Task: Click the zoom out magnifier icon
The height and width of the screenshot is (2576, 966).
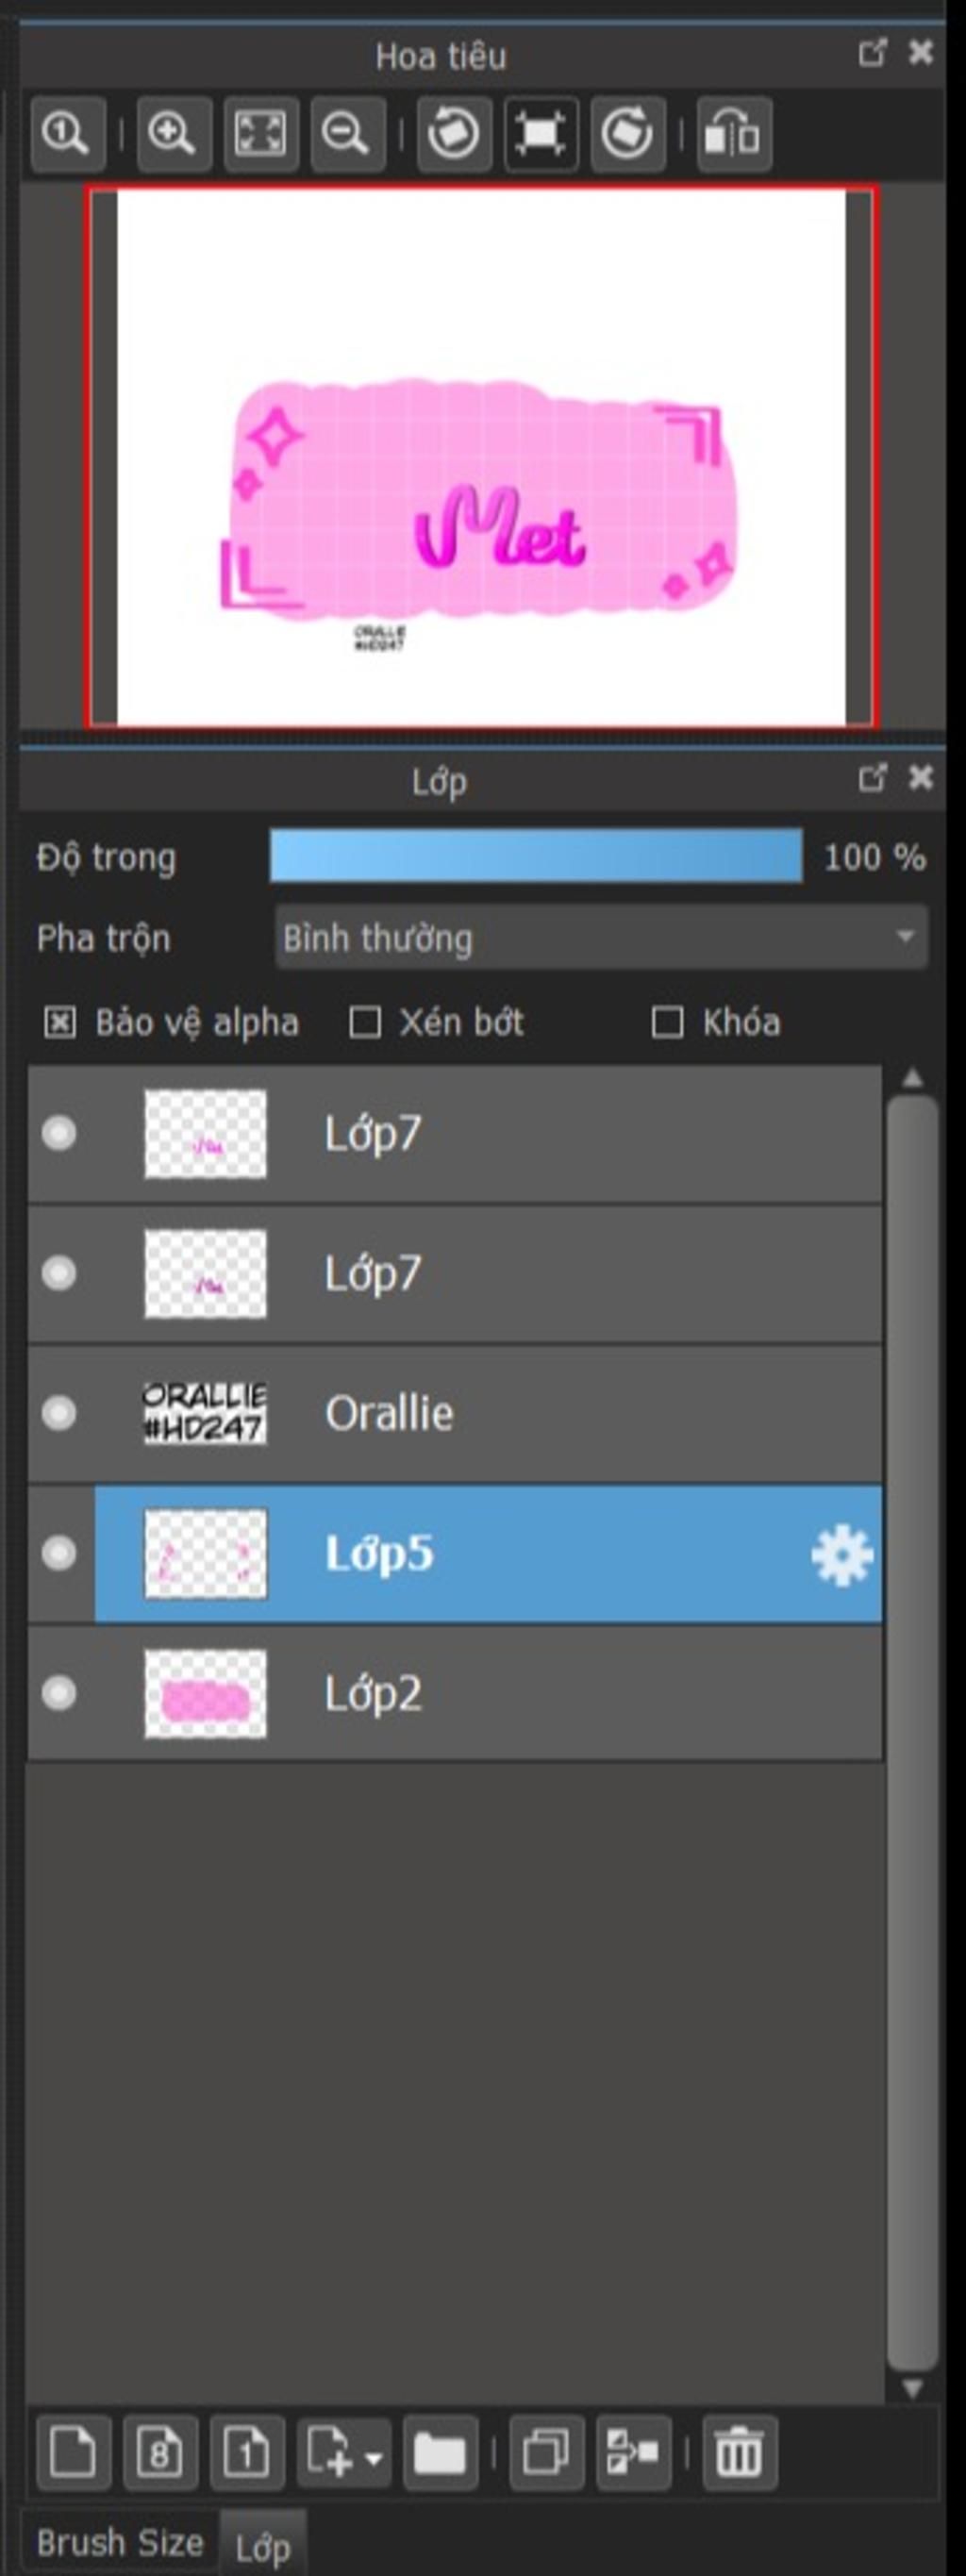Action: [x=348, y=133]
